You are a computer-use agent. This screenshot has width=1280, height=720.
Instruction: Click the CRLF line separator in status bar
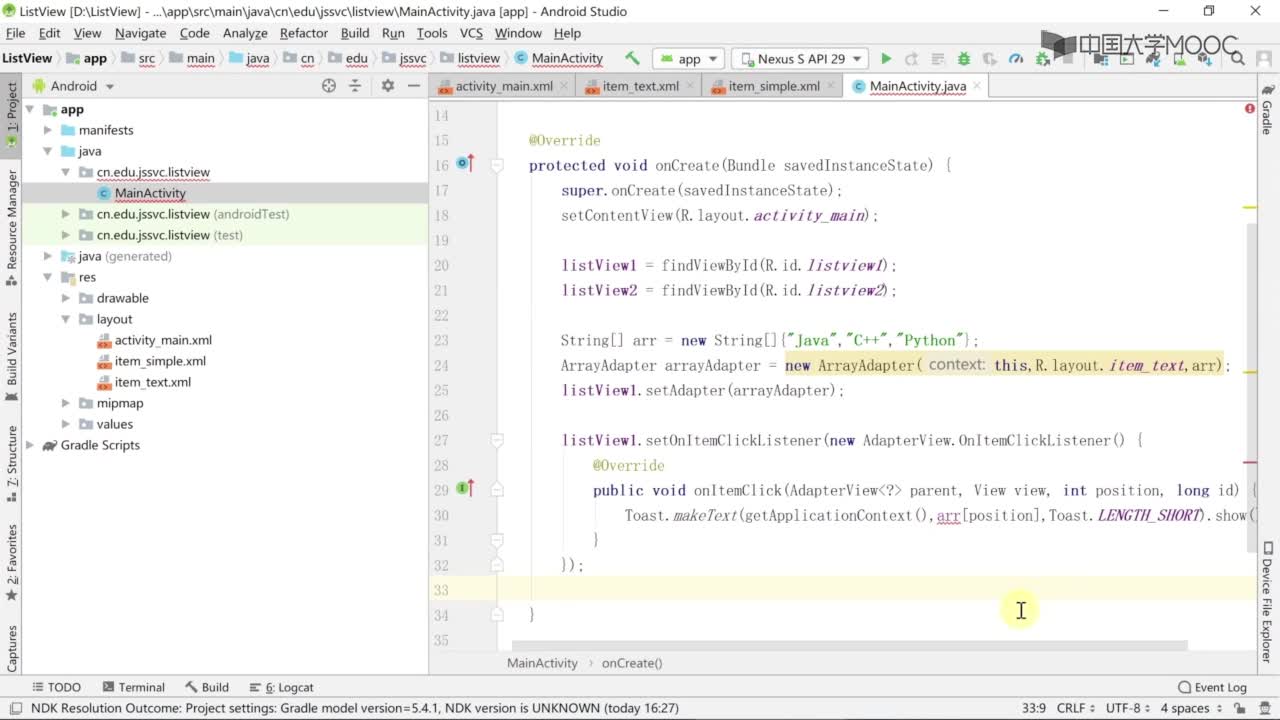[1077, 708]
